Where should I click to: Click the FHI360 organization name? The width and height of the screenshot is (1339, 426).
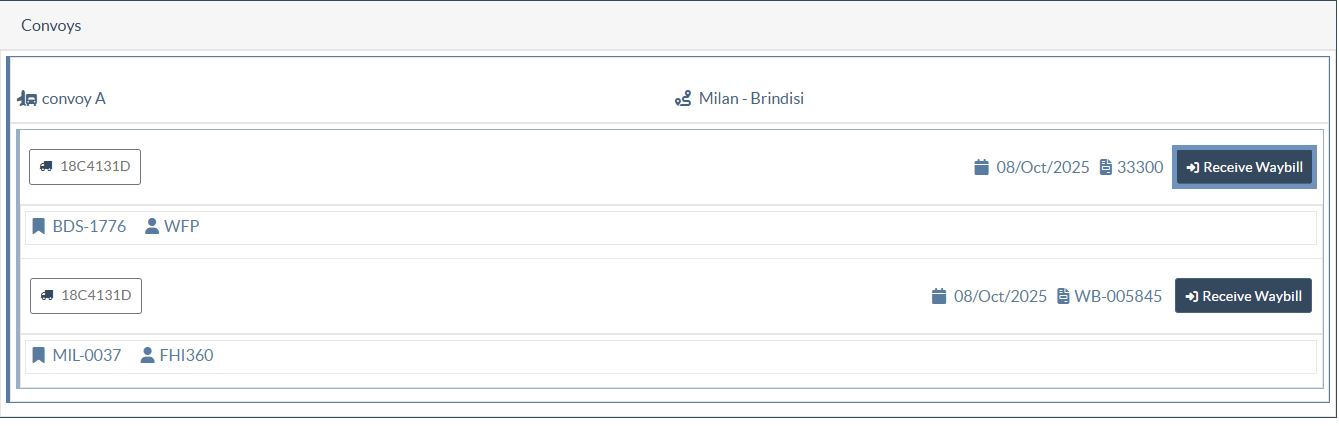(186, 355)
